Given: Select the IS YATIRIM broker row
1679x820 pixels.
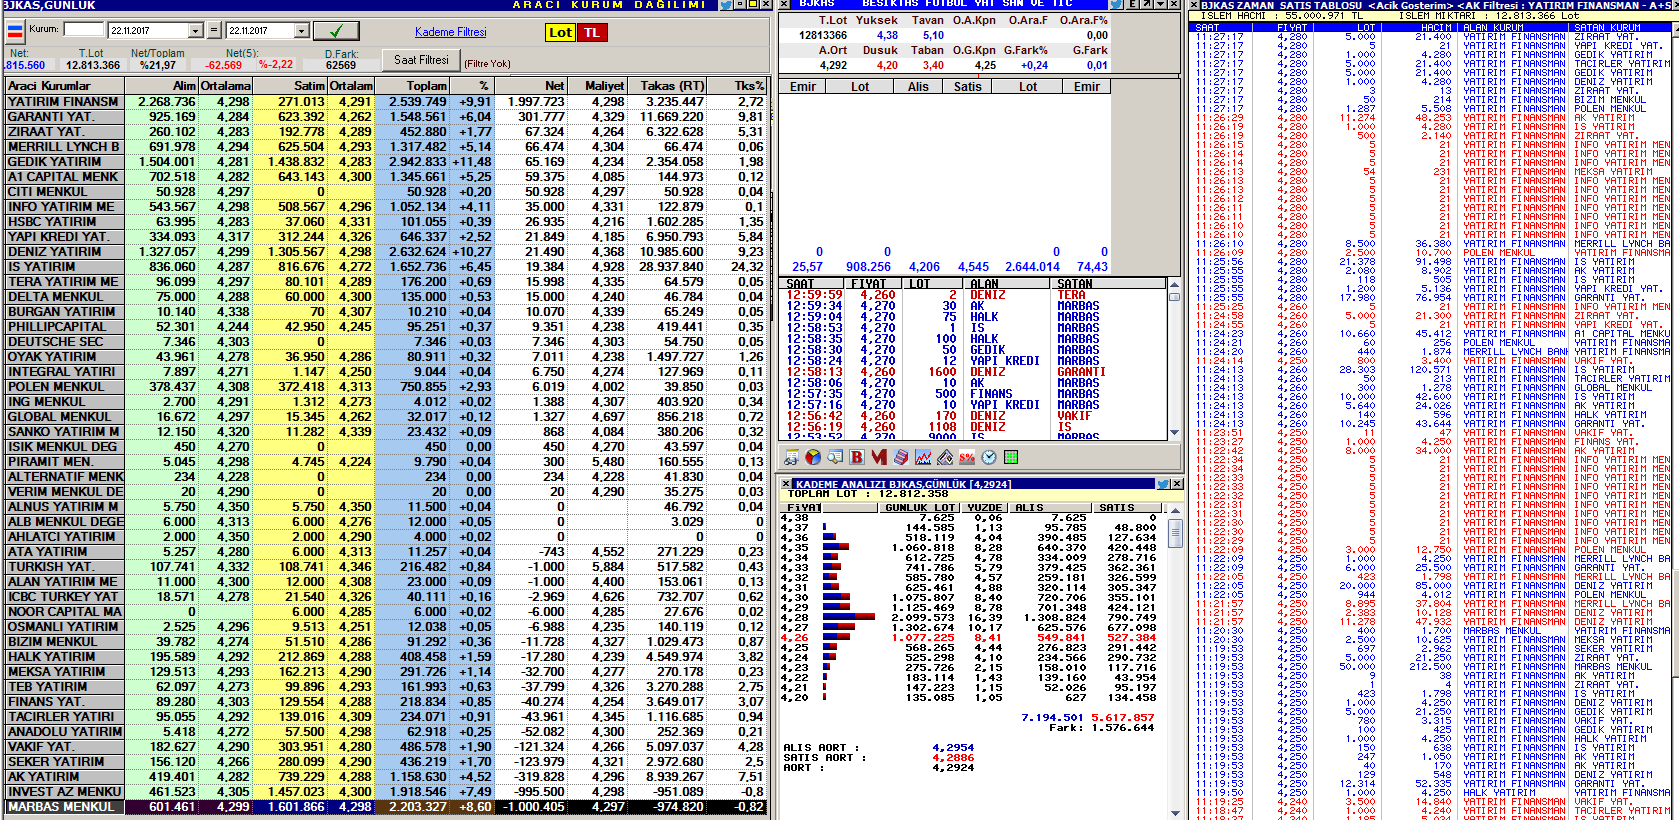Looking at the screenshot, I should (386, 266).
